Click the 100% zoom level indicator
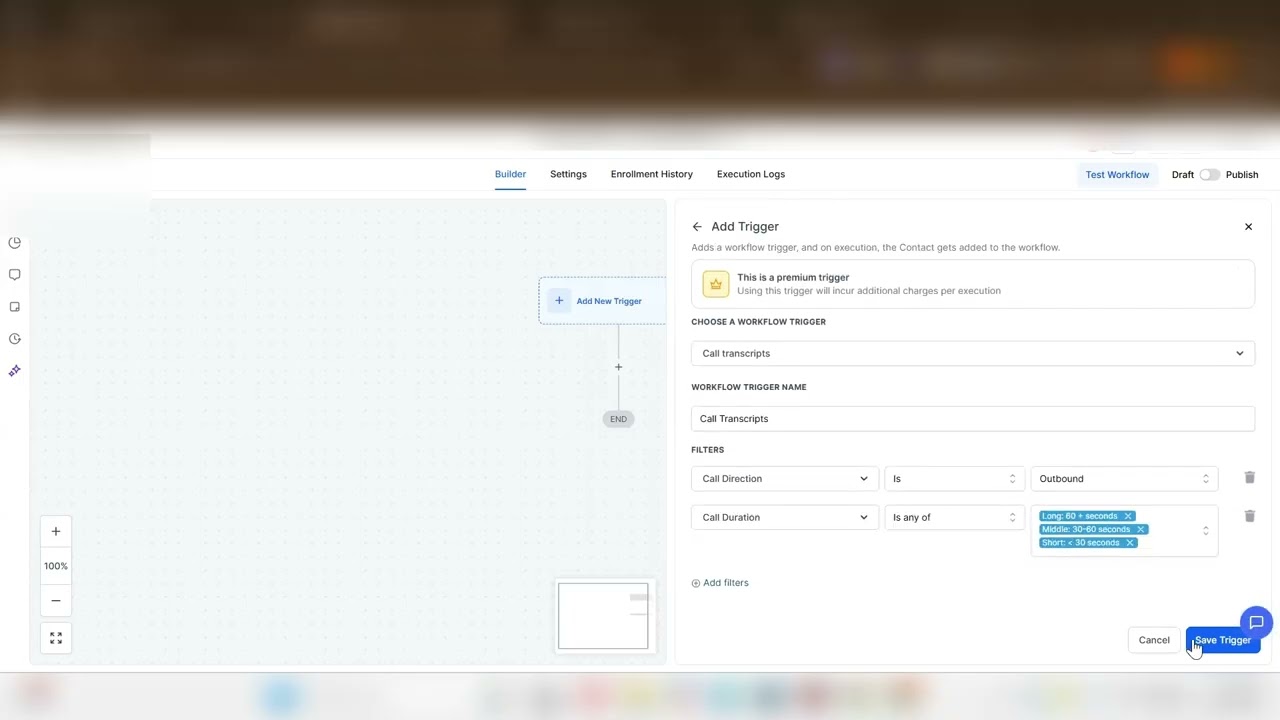The height and width of the screenshot is (720, 1280). tap(56, 566)
